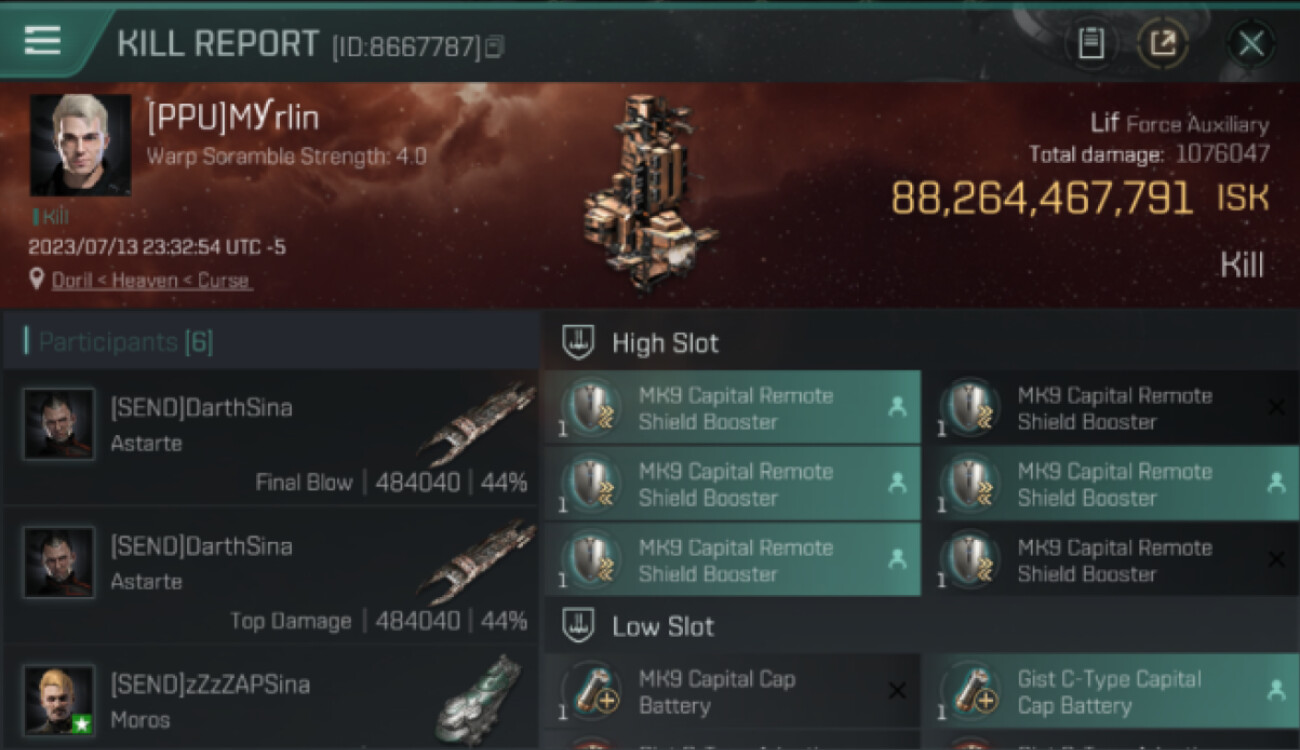Select the MK9 Capital Cap Battery module

731,692
